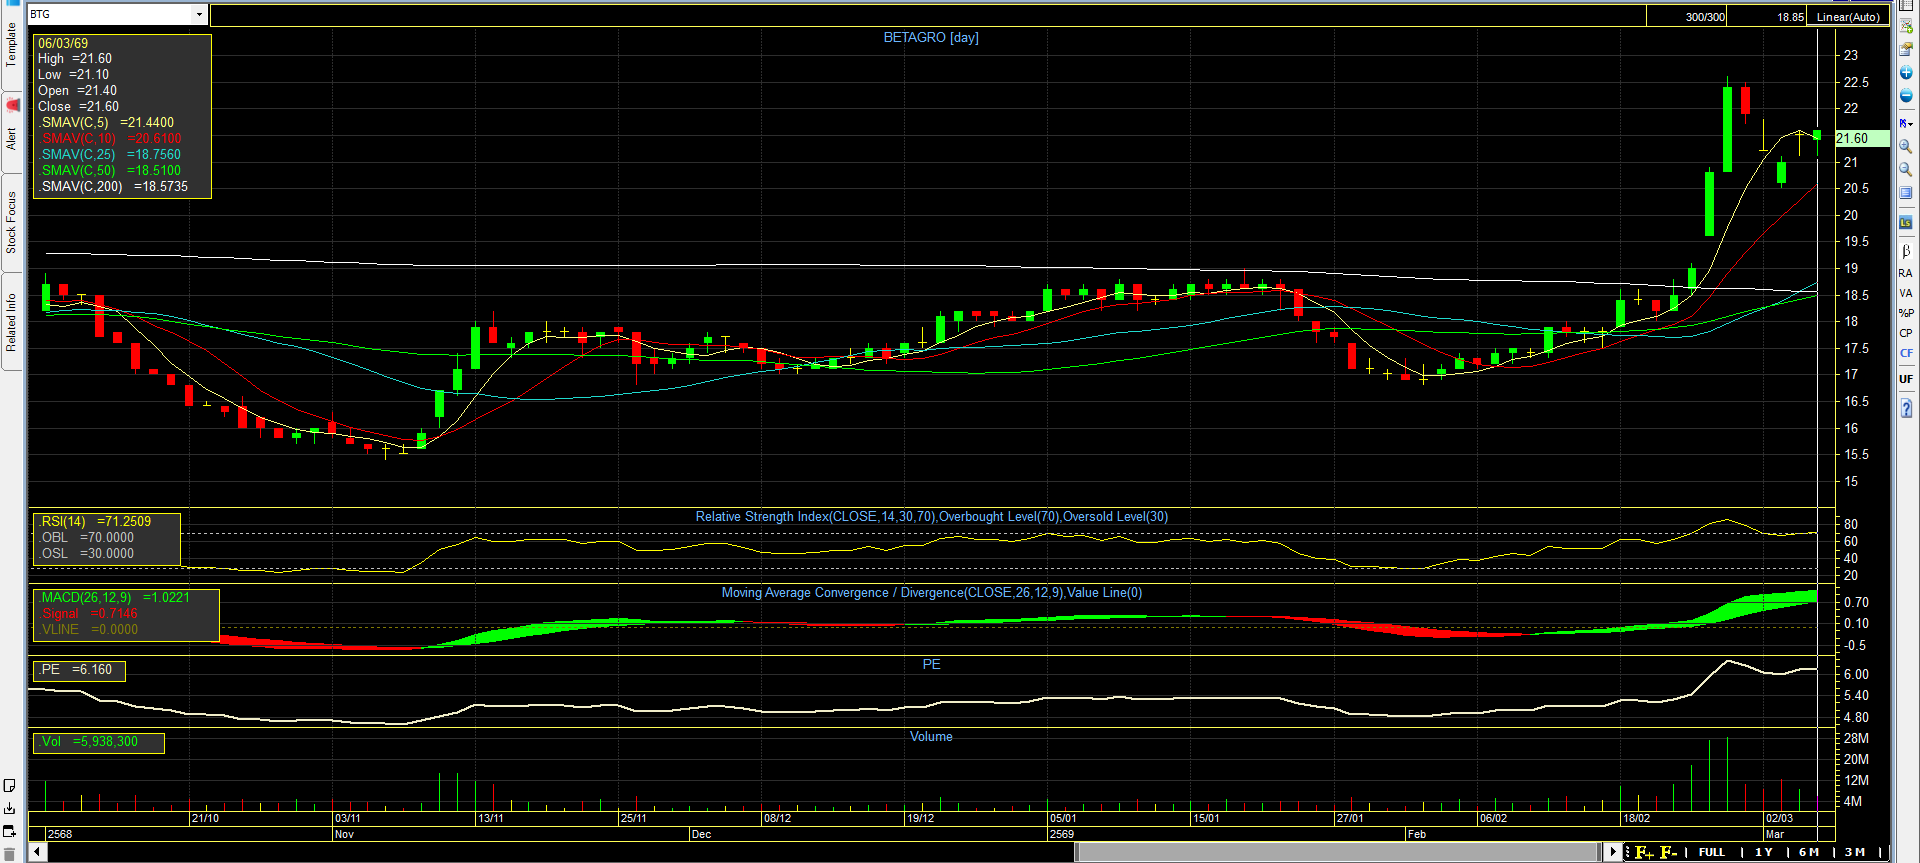Viewport: 1920px width, 863px height.
Task: Click the Moving Average Convergence / Divergence title
Action: pos(931,593)
